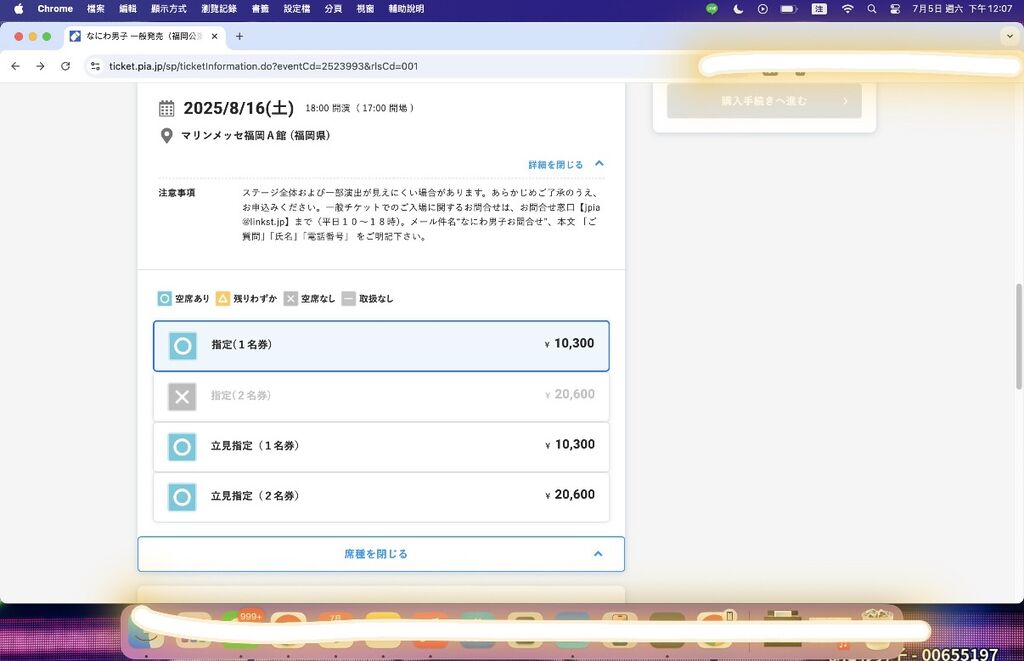
Task: Collapse seat types via 席種を閉じる chevron
Action: coord(598,553)
